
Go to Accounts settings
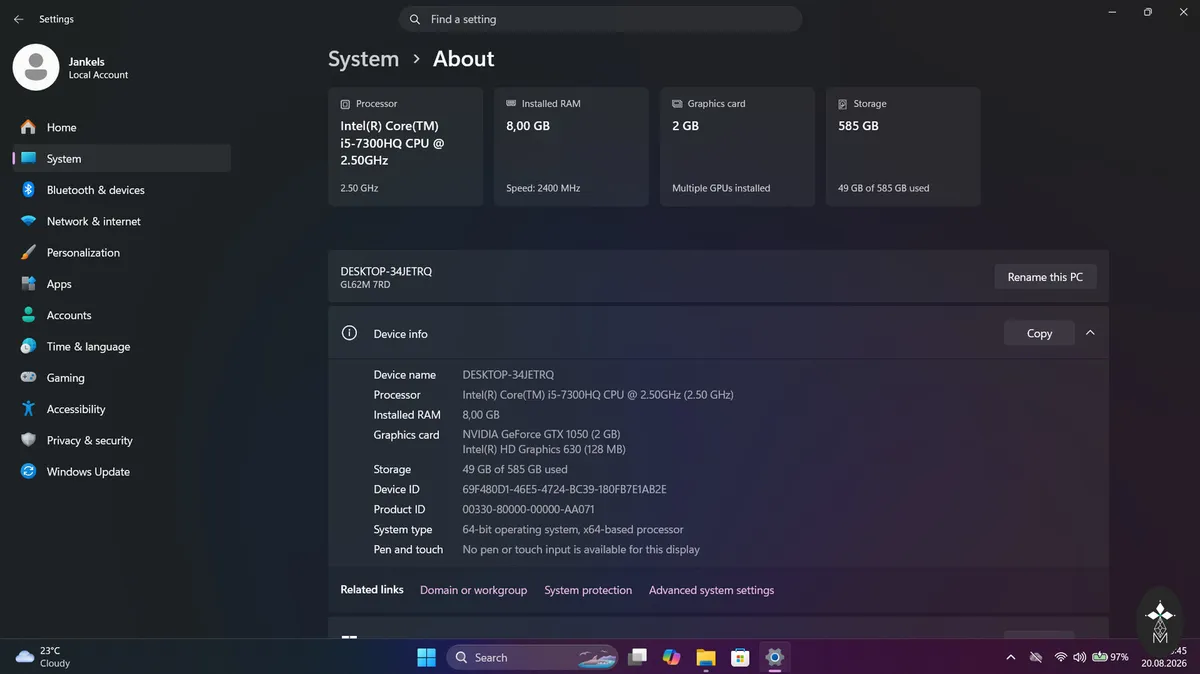[121, 315]
